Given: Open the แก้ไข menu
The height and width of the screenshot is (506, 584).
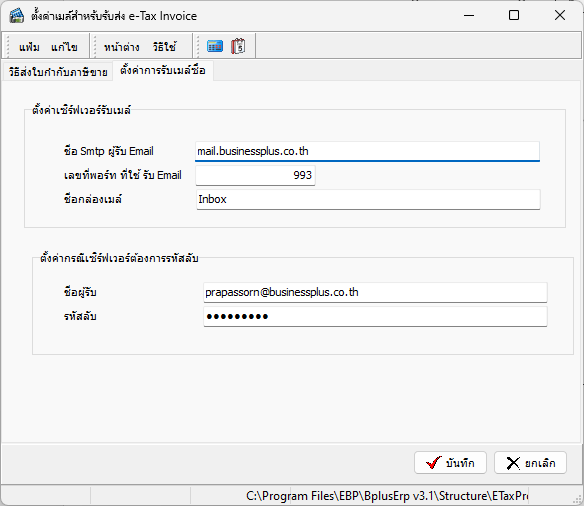Looking at the screenshot, I should point(64,47).
